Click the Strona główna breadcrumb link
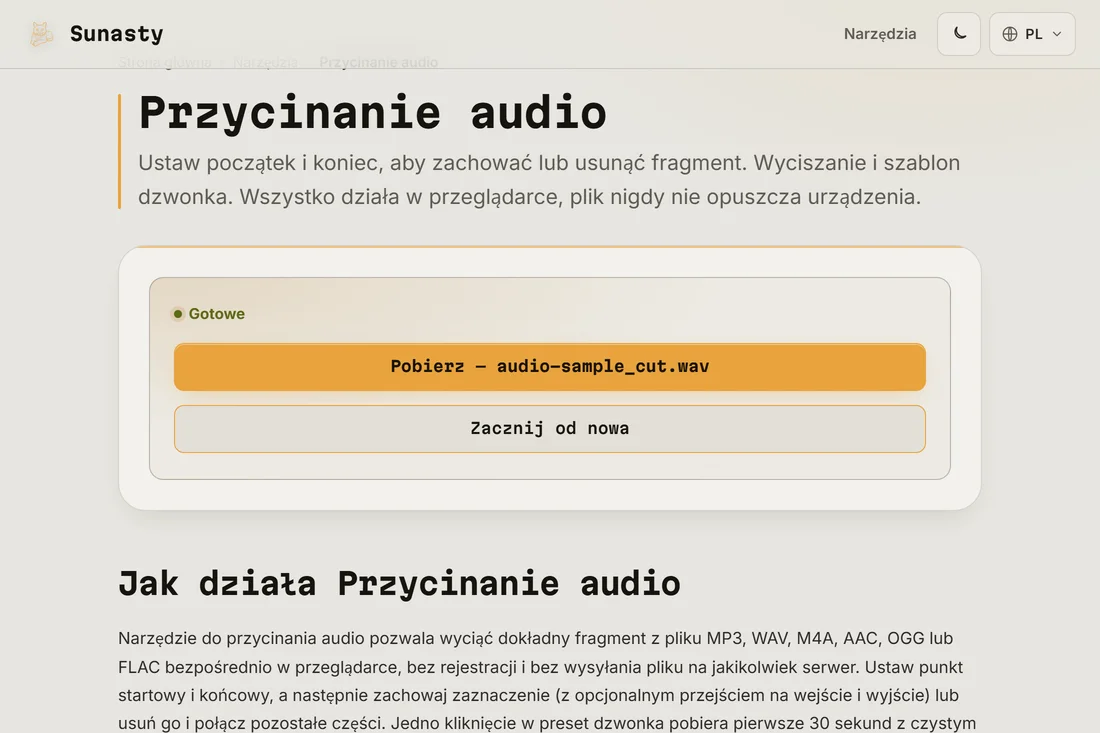1100x733 pixels. tap(164, 62)
